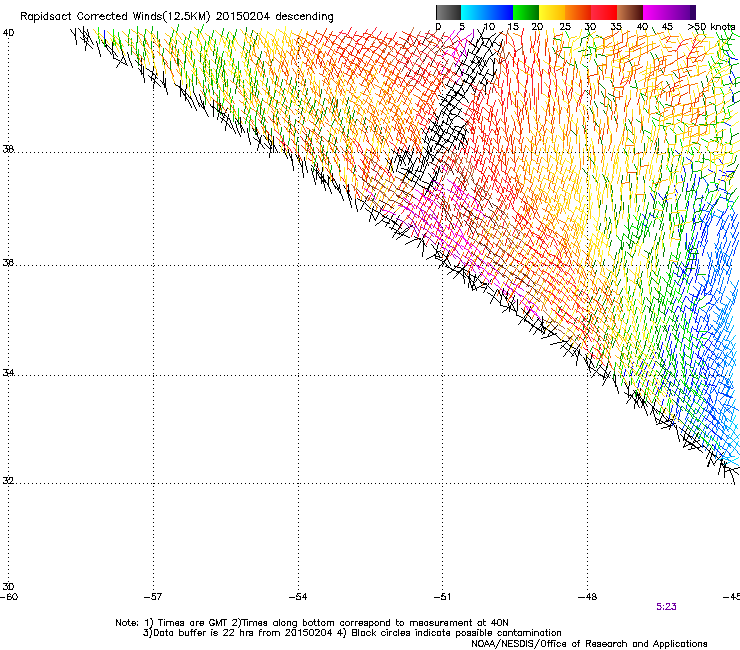Click the word 'descending' in the title
This screenshot has height=650, width=740.
[x=304, y=17]
